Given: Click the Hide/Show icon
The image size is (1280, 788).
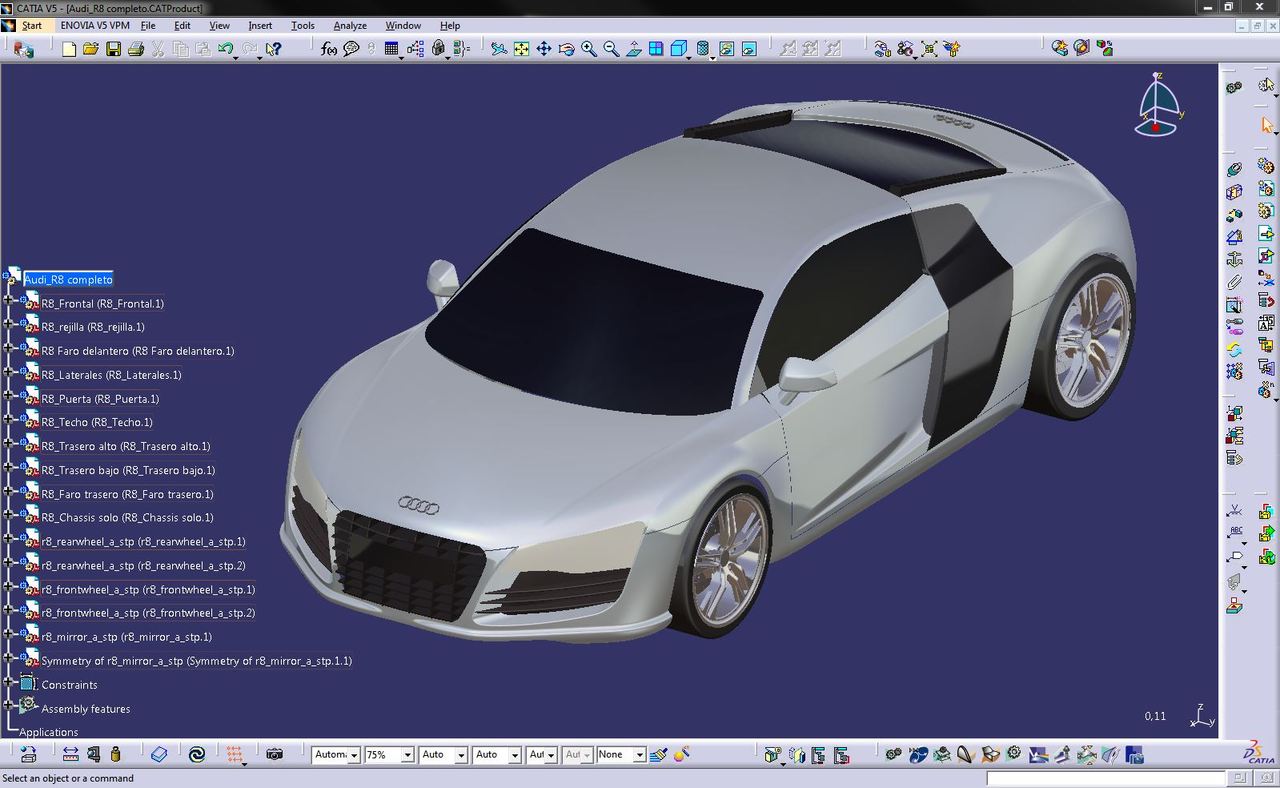Looking at the screenshot, I should [x=726, y=49].
